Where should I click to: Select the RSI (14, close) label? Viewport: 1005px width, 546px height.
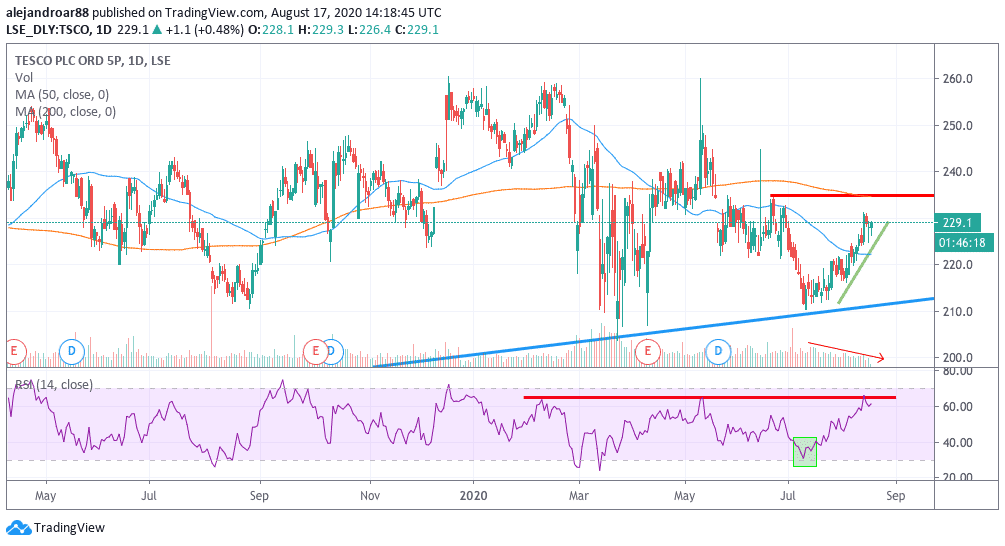[x=54, y=385]
